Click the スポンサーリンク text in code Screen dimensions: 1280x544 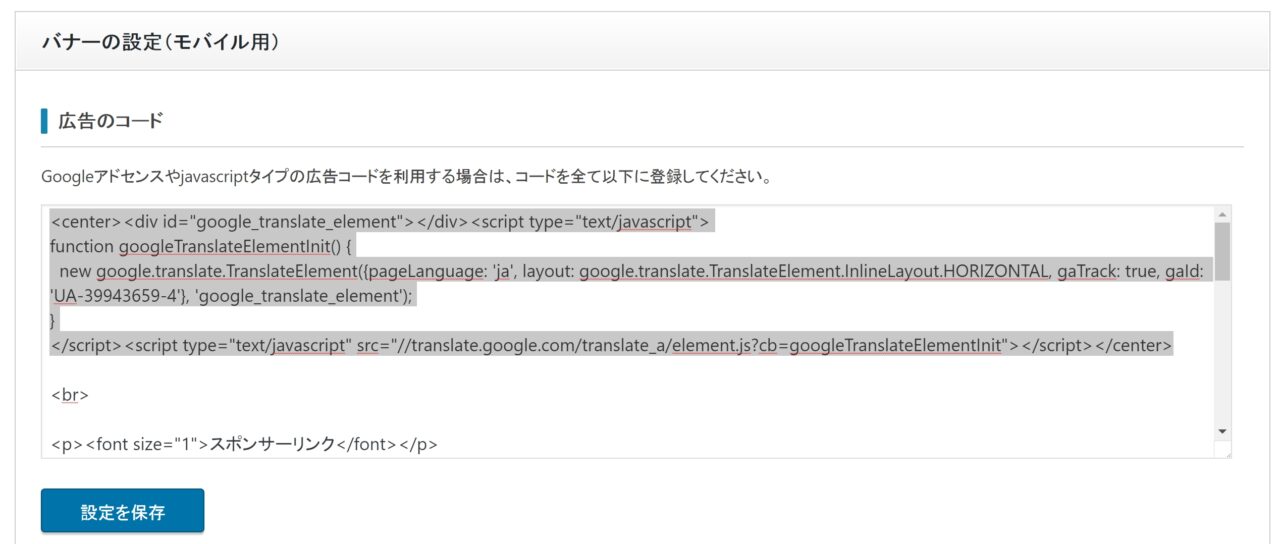[x=271, y=444]
